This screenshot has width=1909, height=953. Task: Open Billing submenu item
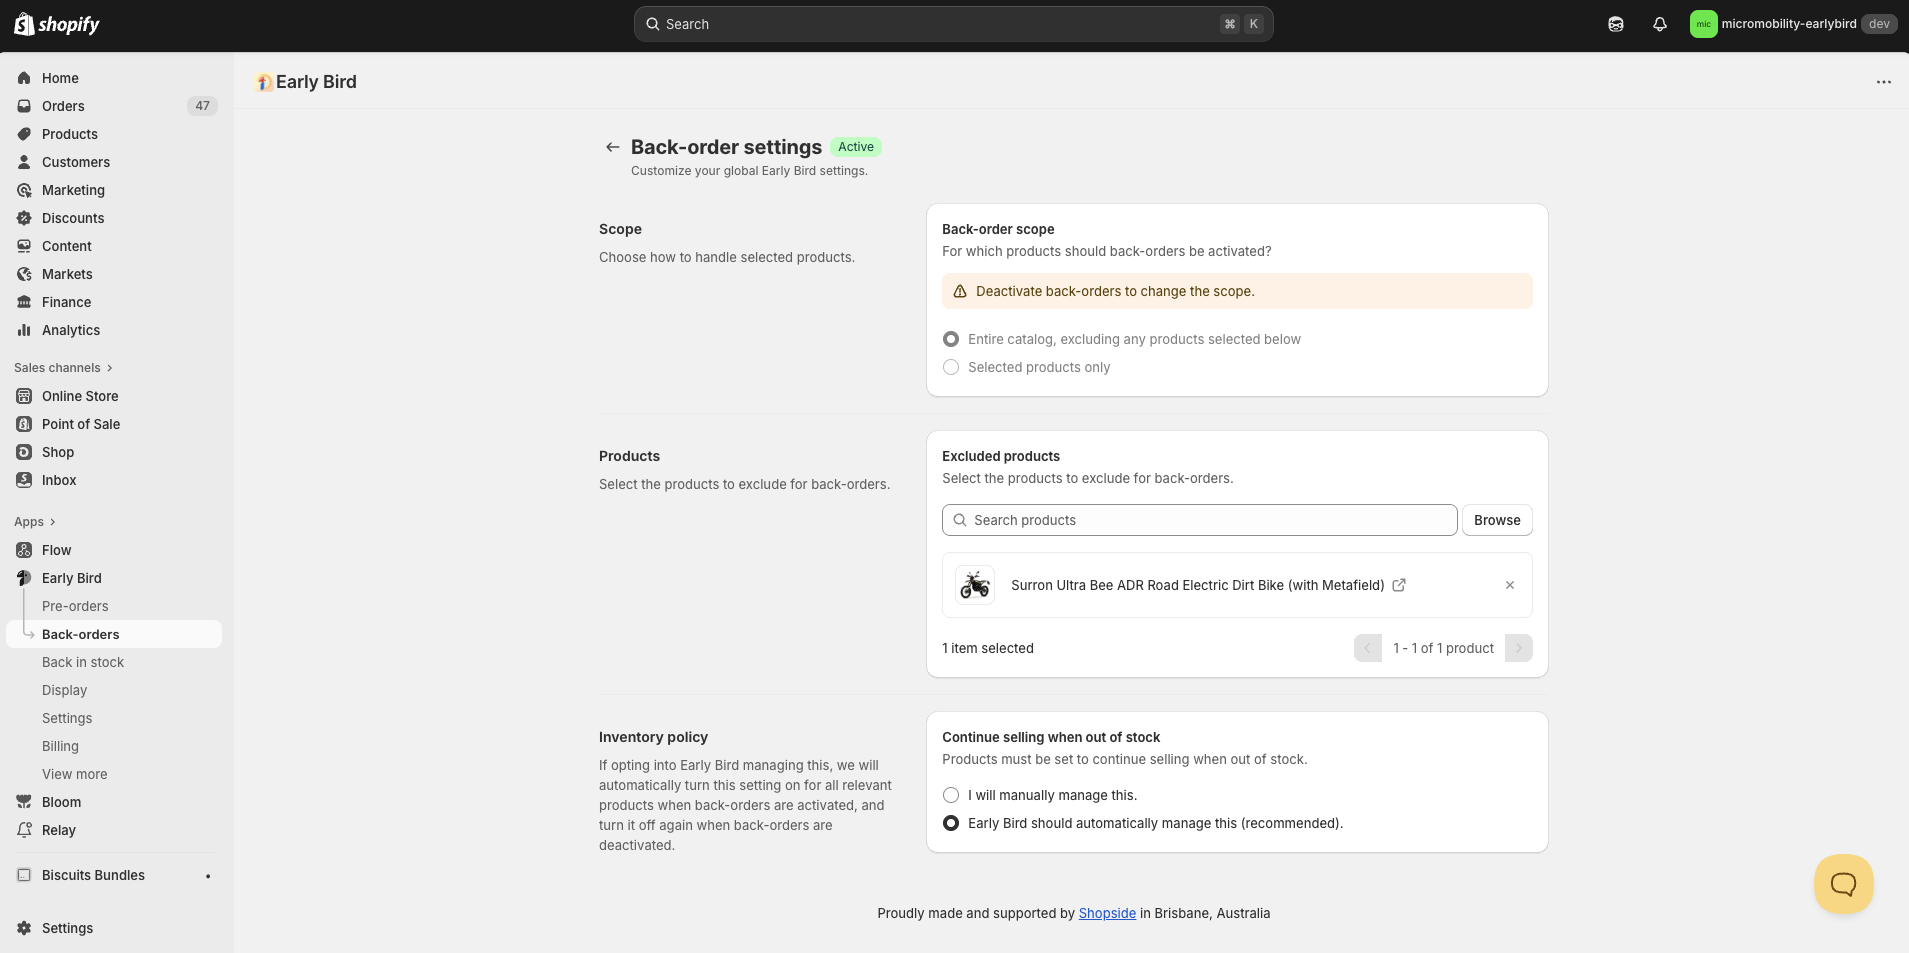60,746
